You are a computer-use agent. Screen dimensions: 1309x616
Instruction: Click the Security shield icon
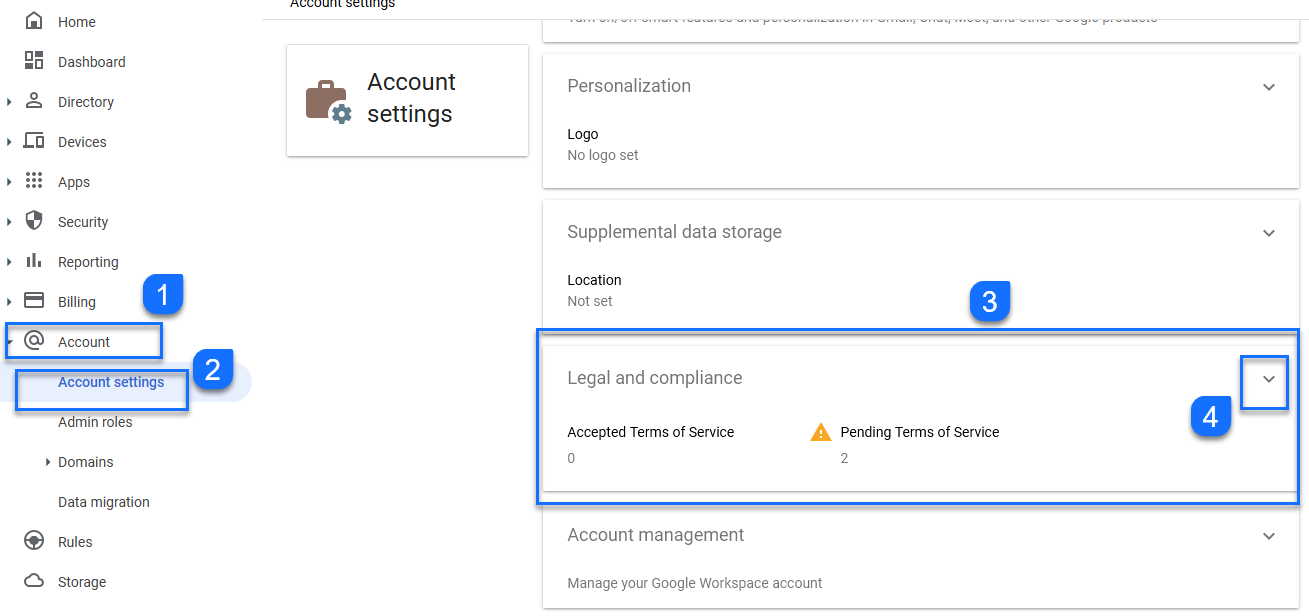click(34, 221)
